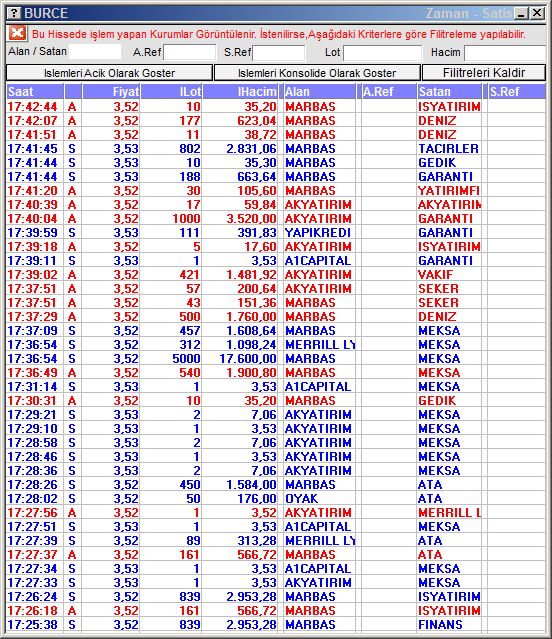This screenshot has width=552, height=639.
Task: Select the 17:39:18 time cell
Action: pyautogui.click(x=33, y=247)
